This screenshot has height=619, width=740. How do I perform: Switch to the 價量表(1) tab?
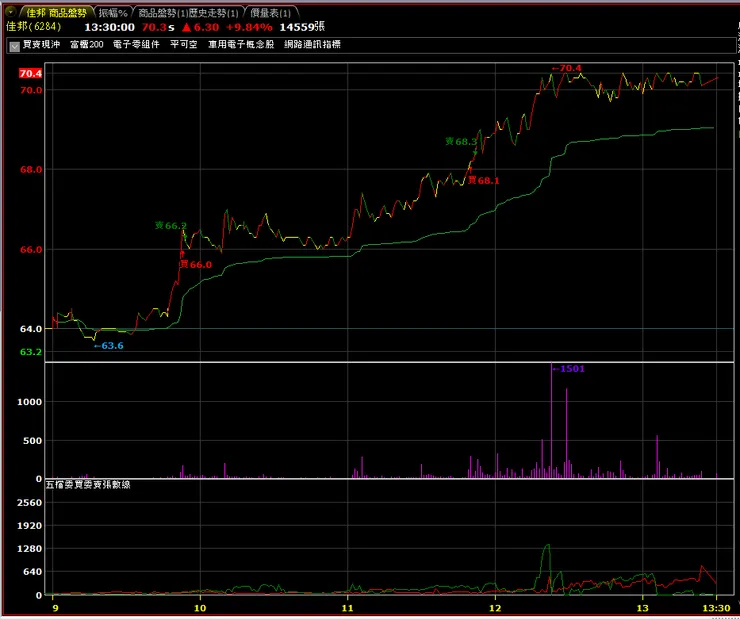coord(270,13)
